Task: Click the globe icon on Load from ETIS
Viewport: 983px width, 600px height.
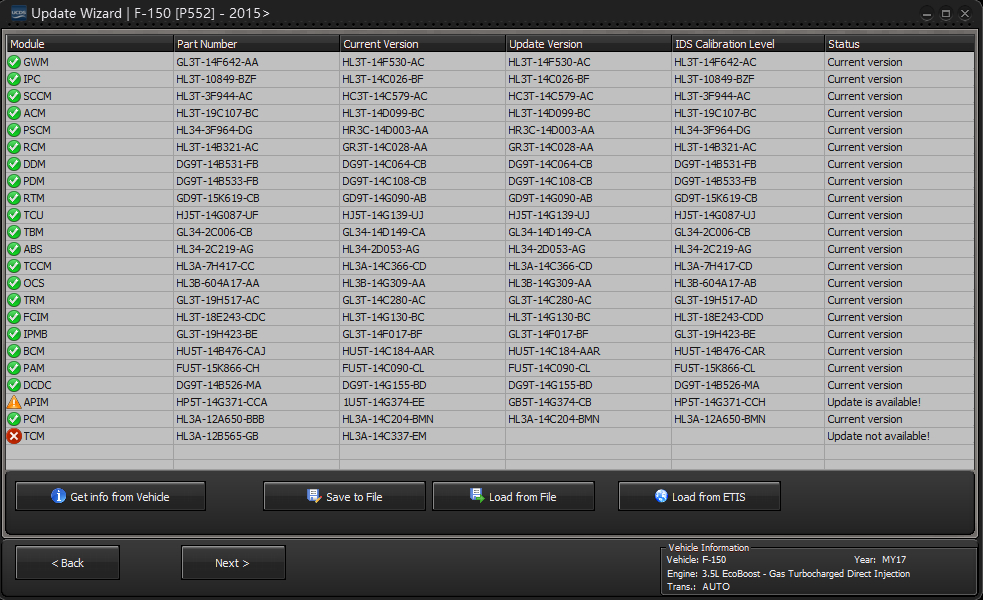Action: 660,496
